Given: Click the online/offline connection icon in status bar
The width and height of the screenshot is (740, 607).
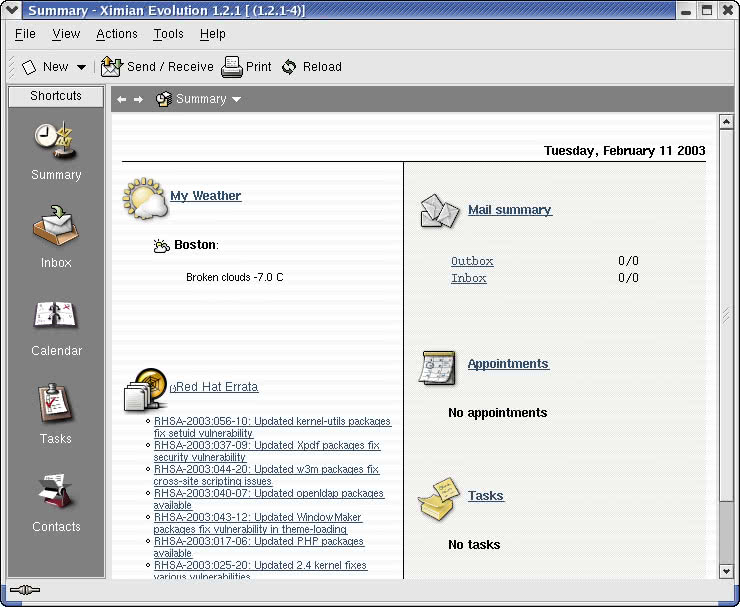Looking at the screenshot, I should 25,590.
